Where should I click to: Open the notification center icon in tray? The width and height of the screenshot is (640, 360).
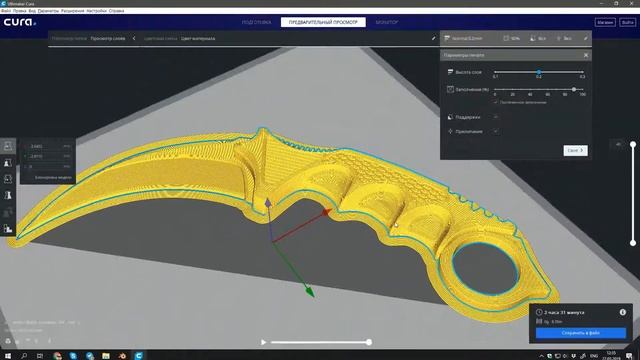point(629,356)
